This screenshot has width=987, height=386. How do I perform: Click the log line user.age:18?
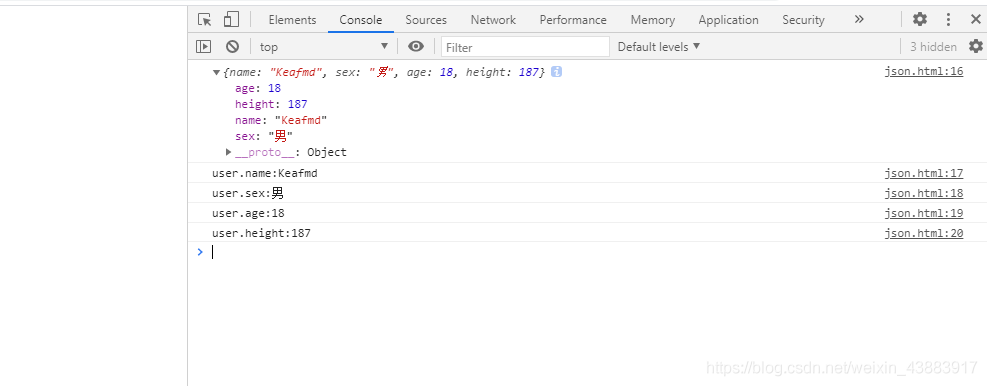tap(248, 213)
